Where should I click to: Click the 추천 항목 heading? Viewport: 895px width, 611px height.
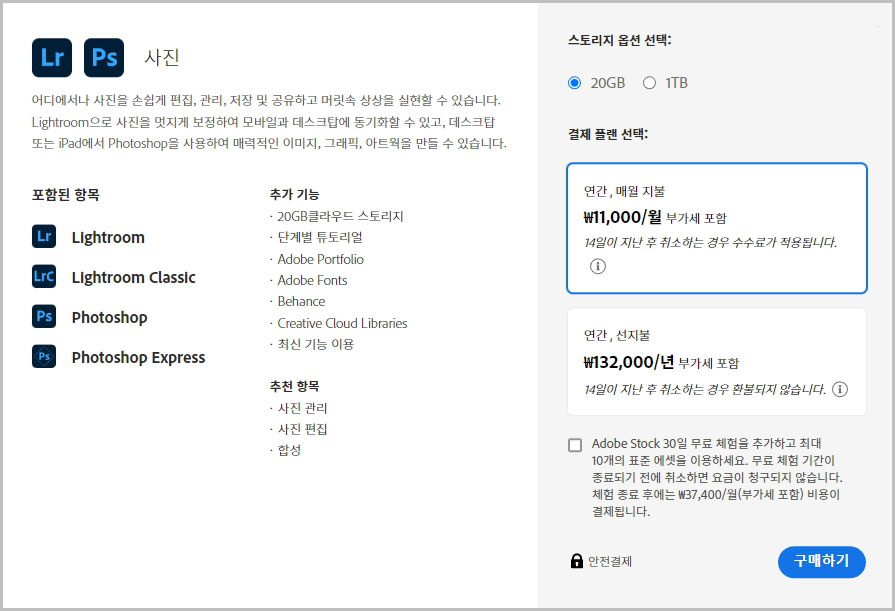[295, 387]
